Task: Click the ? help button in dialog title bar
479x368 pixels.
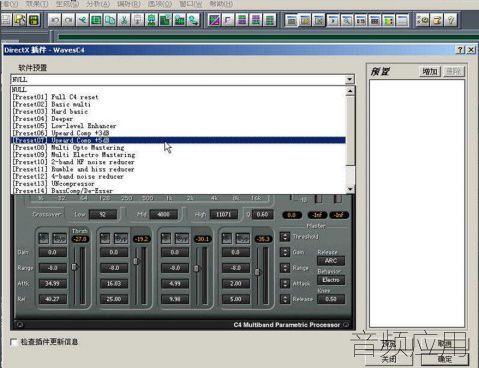Action: click(460, 50)
